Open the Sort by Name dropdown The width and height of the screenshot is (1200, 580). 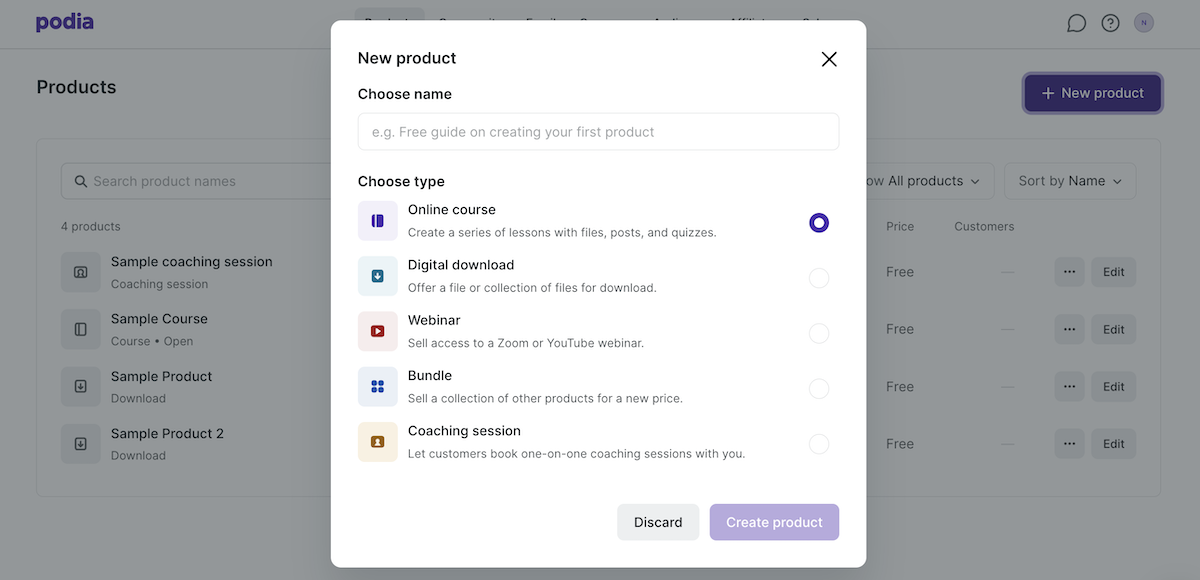pos(1070,181)
